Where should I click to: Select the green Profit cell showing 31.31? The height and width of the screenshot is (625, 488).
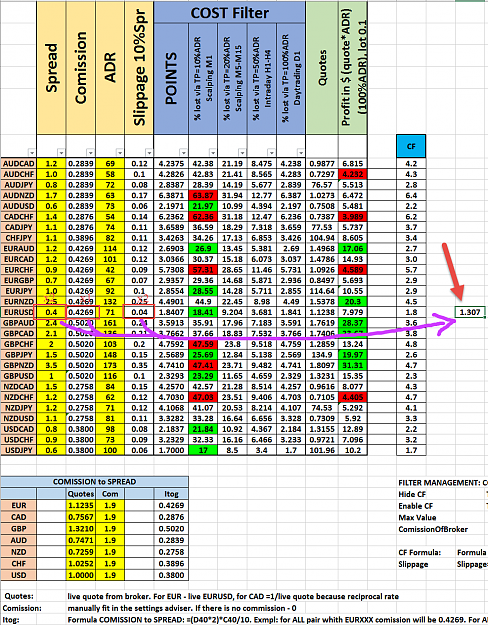coord(352,366)
